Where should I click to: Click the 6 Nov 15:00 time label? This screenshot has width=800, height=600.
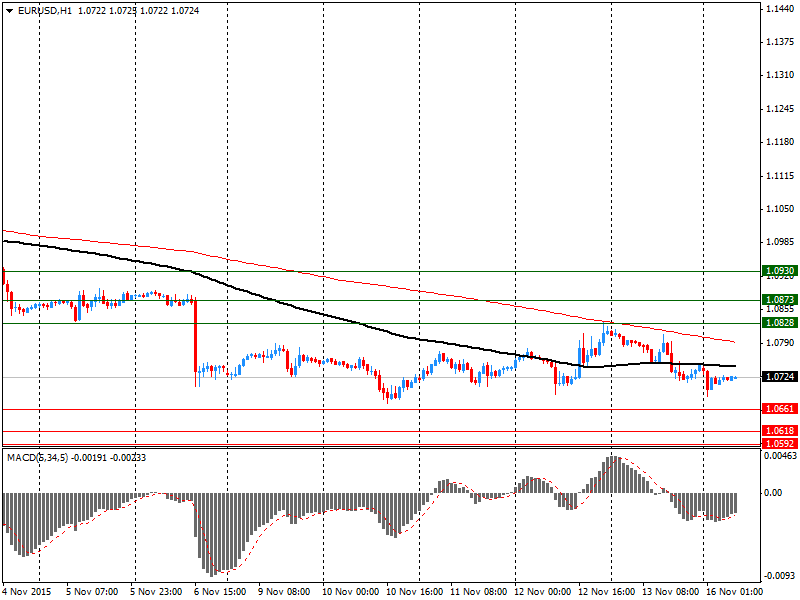(x=220, y=592)
